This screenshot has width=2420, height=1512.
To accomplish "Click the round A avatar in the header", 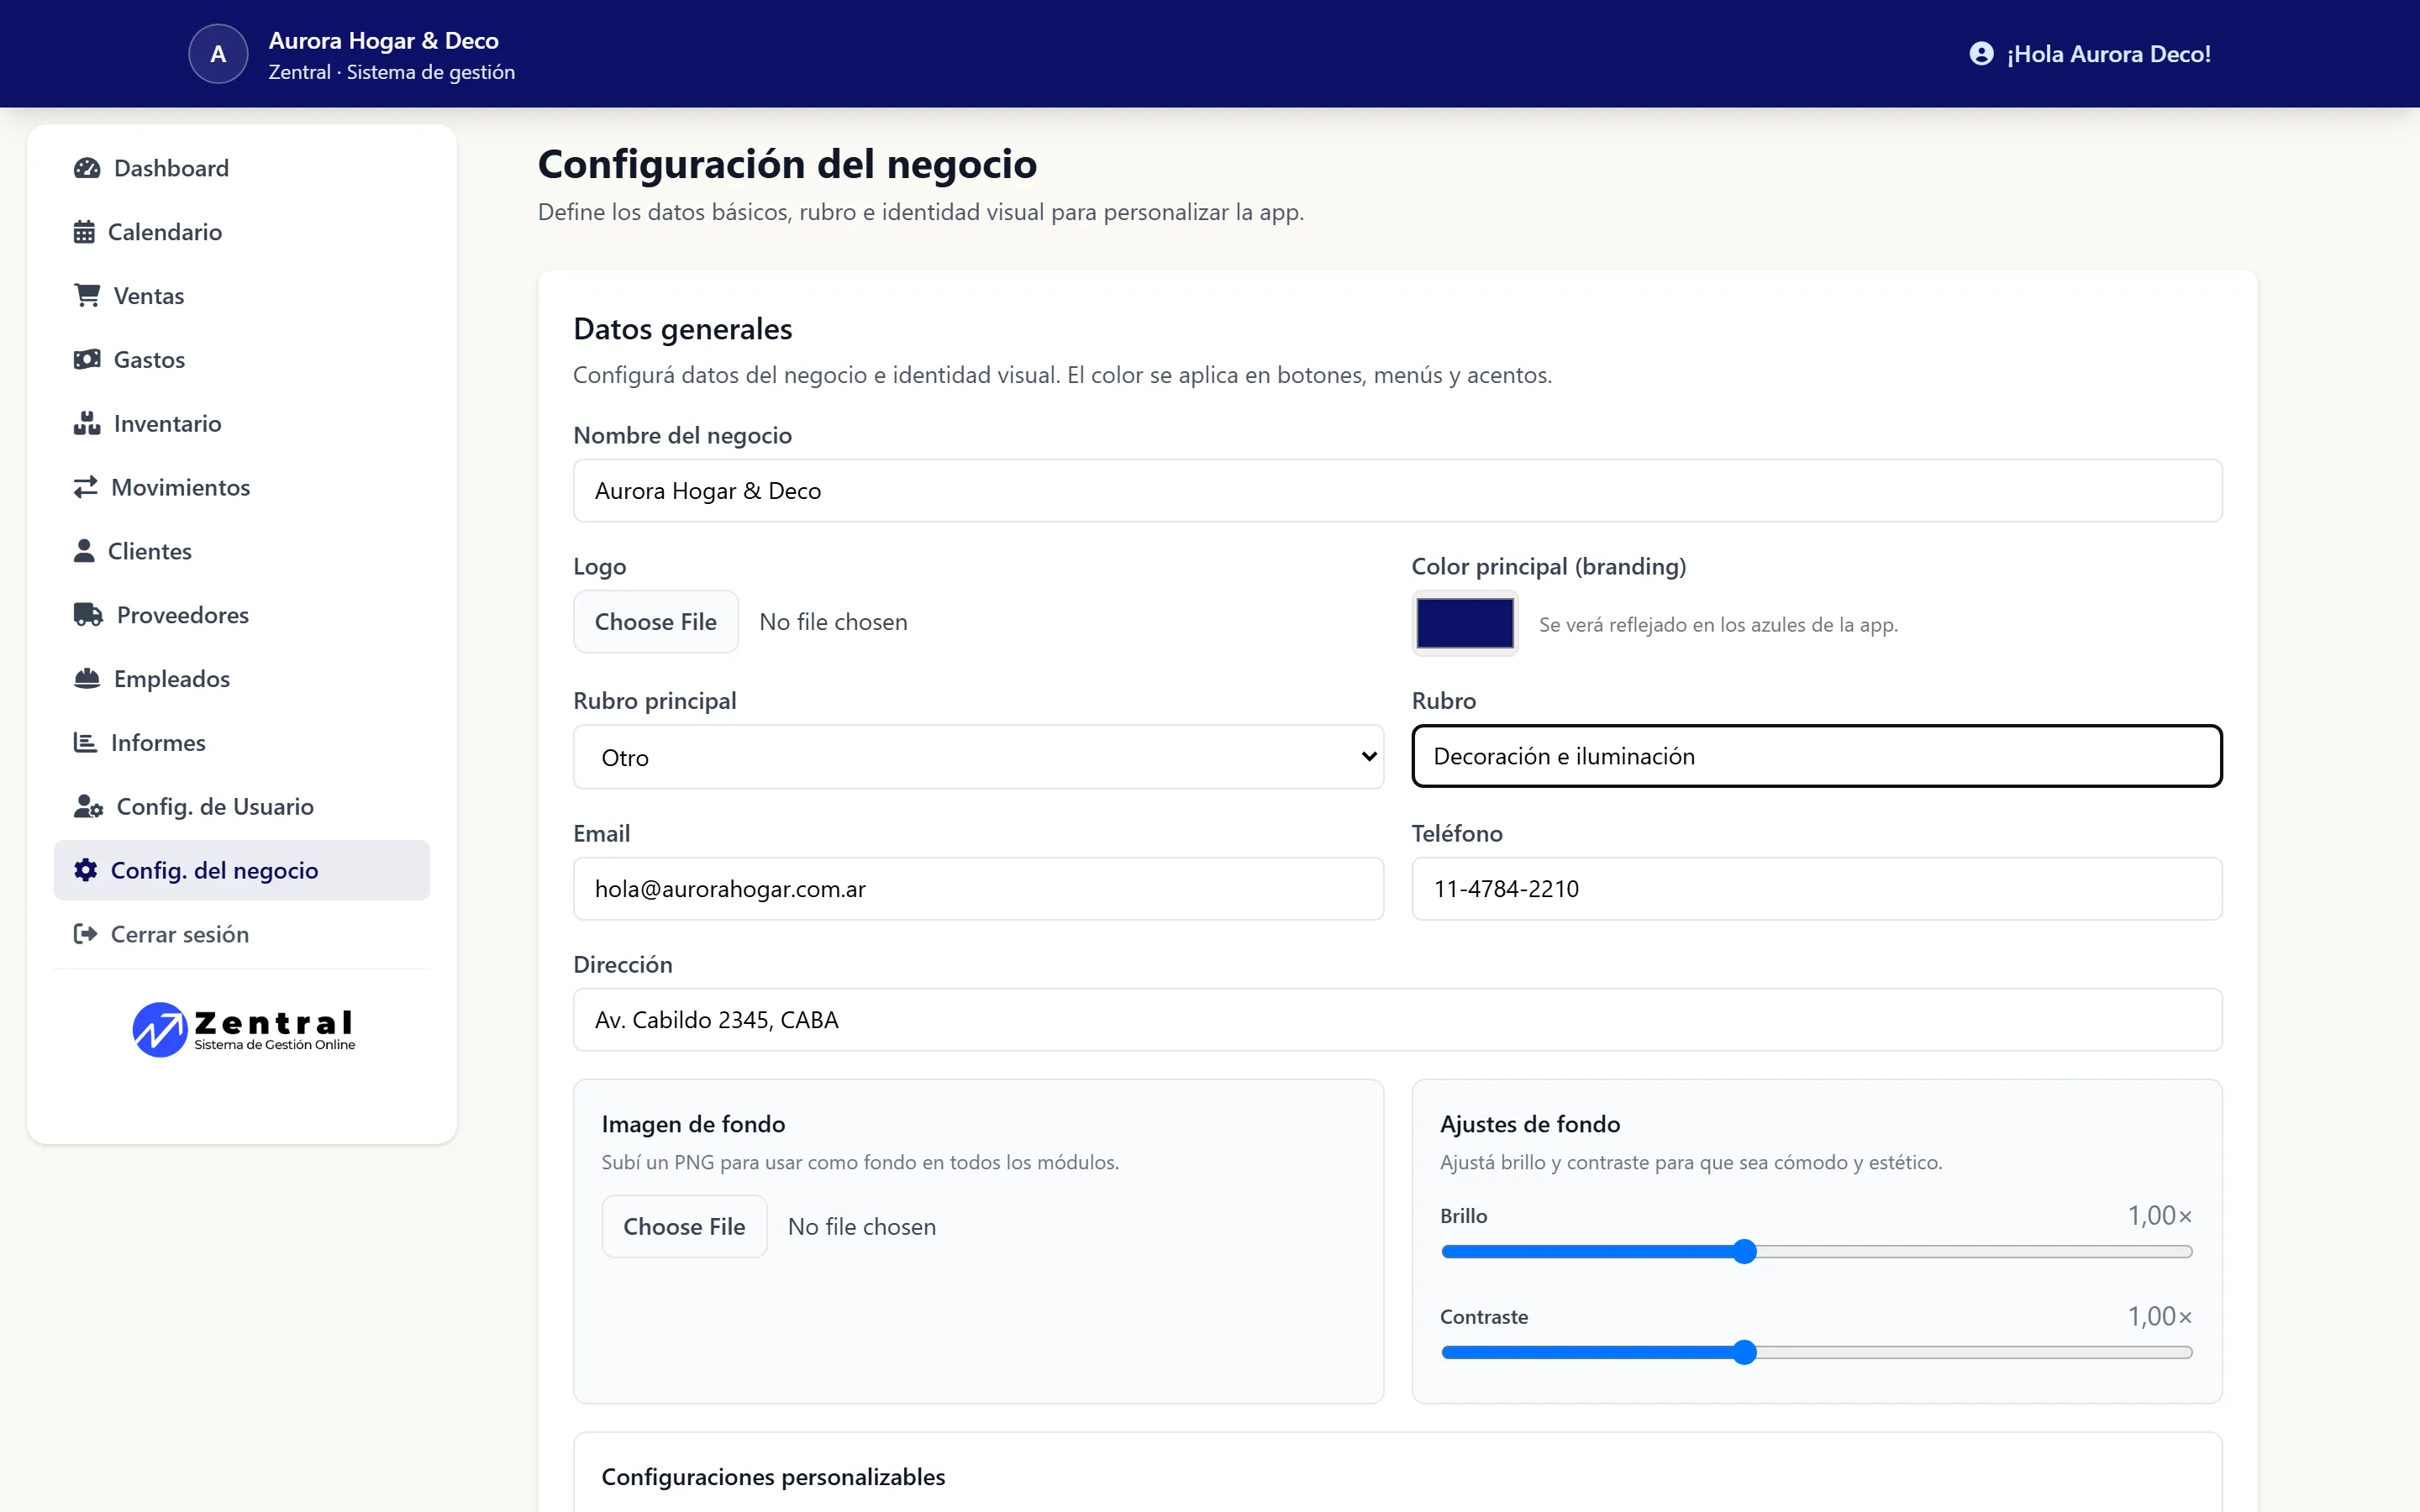I will click(218, 54).
